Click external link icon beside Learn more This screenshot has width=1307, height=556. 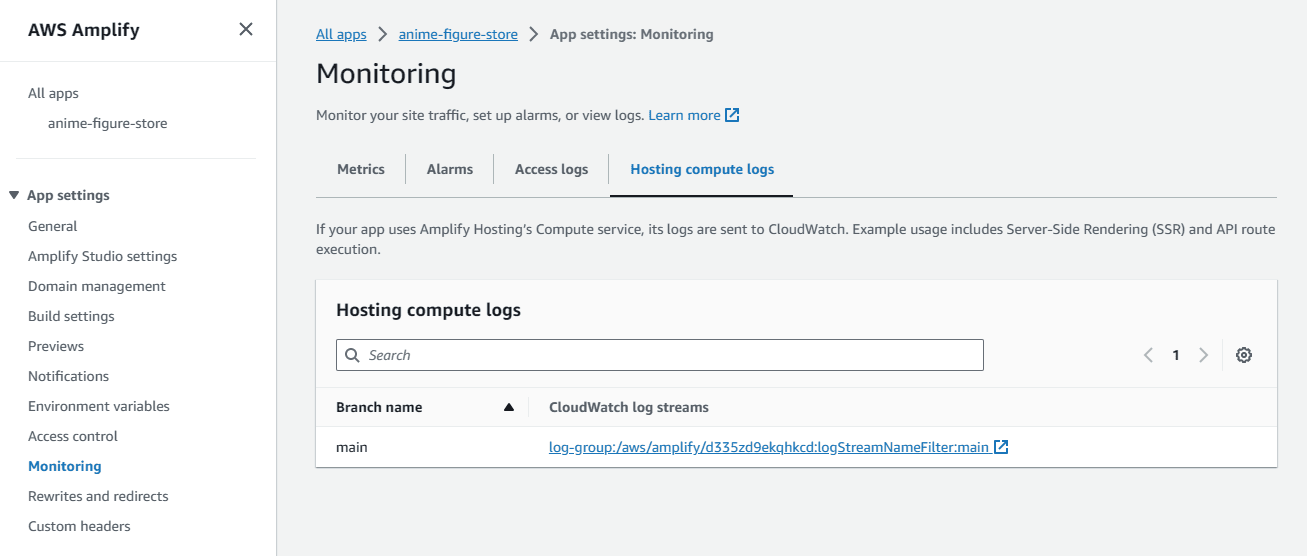point(732,115)
